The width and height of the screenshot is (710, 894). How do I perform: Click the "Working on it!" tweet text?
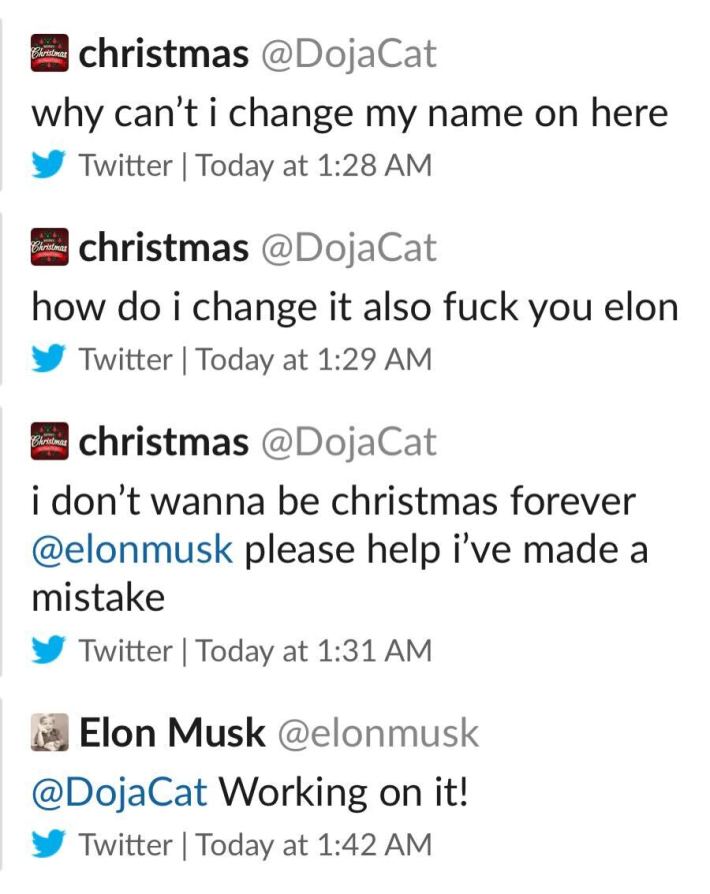click(x=343, y=792)
